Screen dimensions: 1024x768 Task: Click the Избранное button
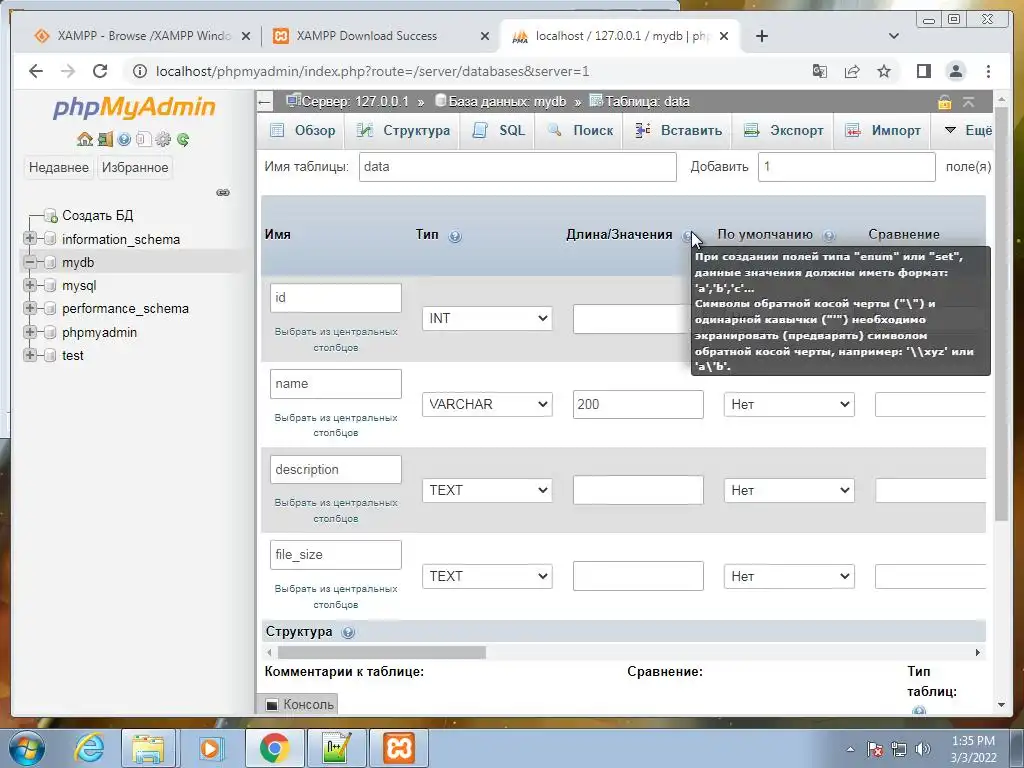tap(135, 168)
